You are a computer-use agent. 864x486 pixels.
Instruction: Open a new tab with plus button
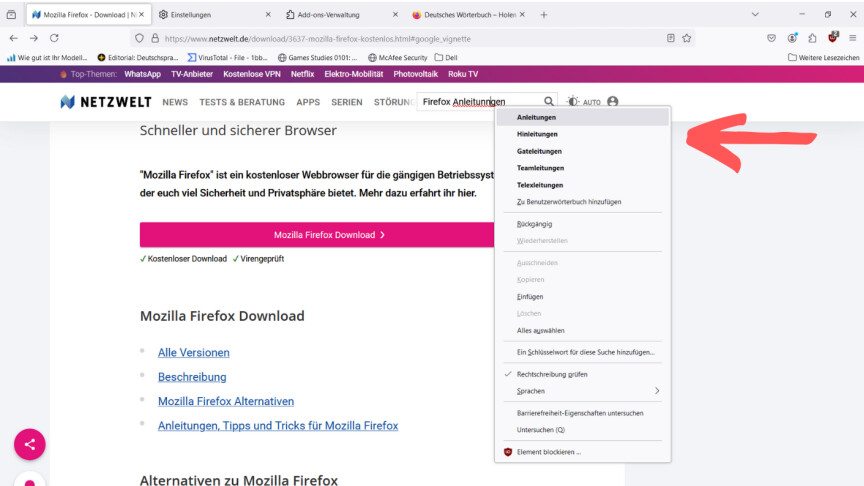point(544,15)
